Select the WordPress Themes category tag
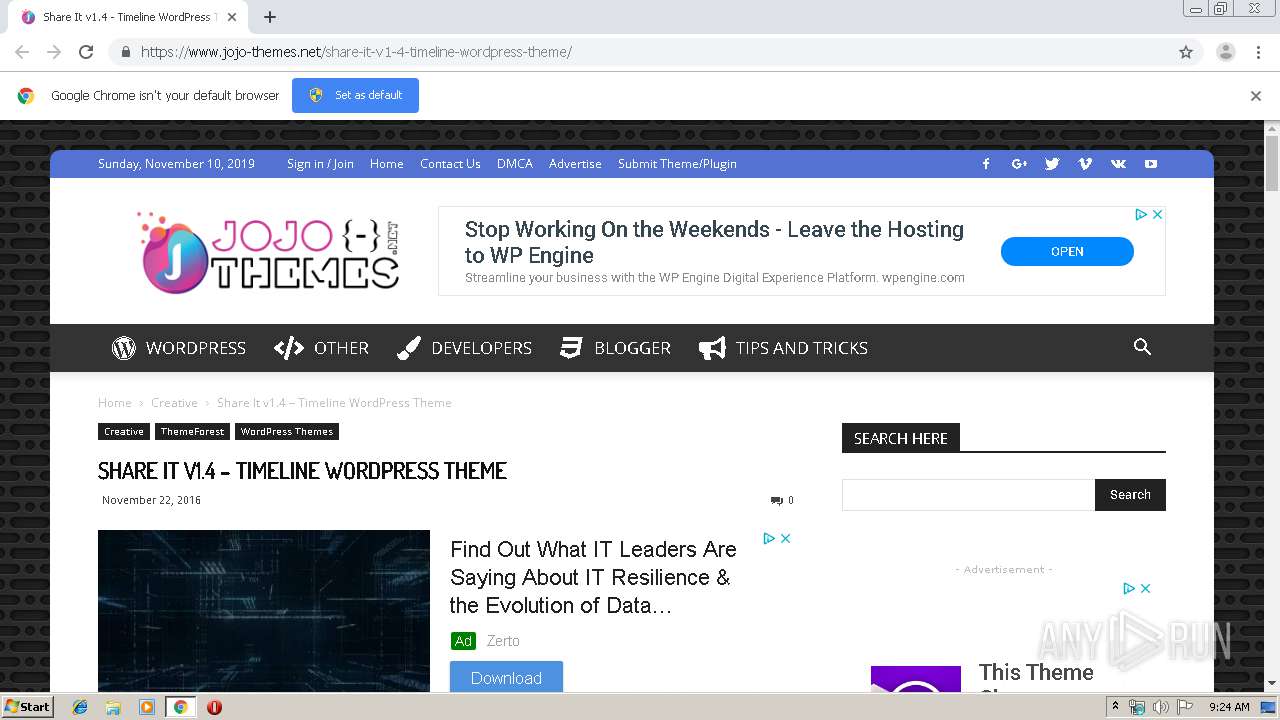1280x720 pixels. click(287, 432)
